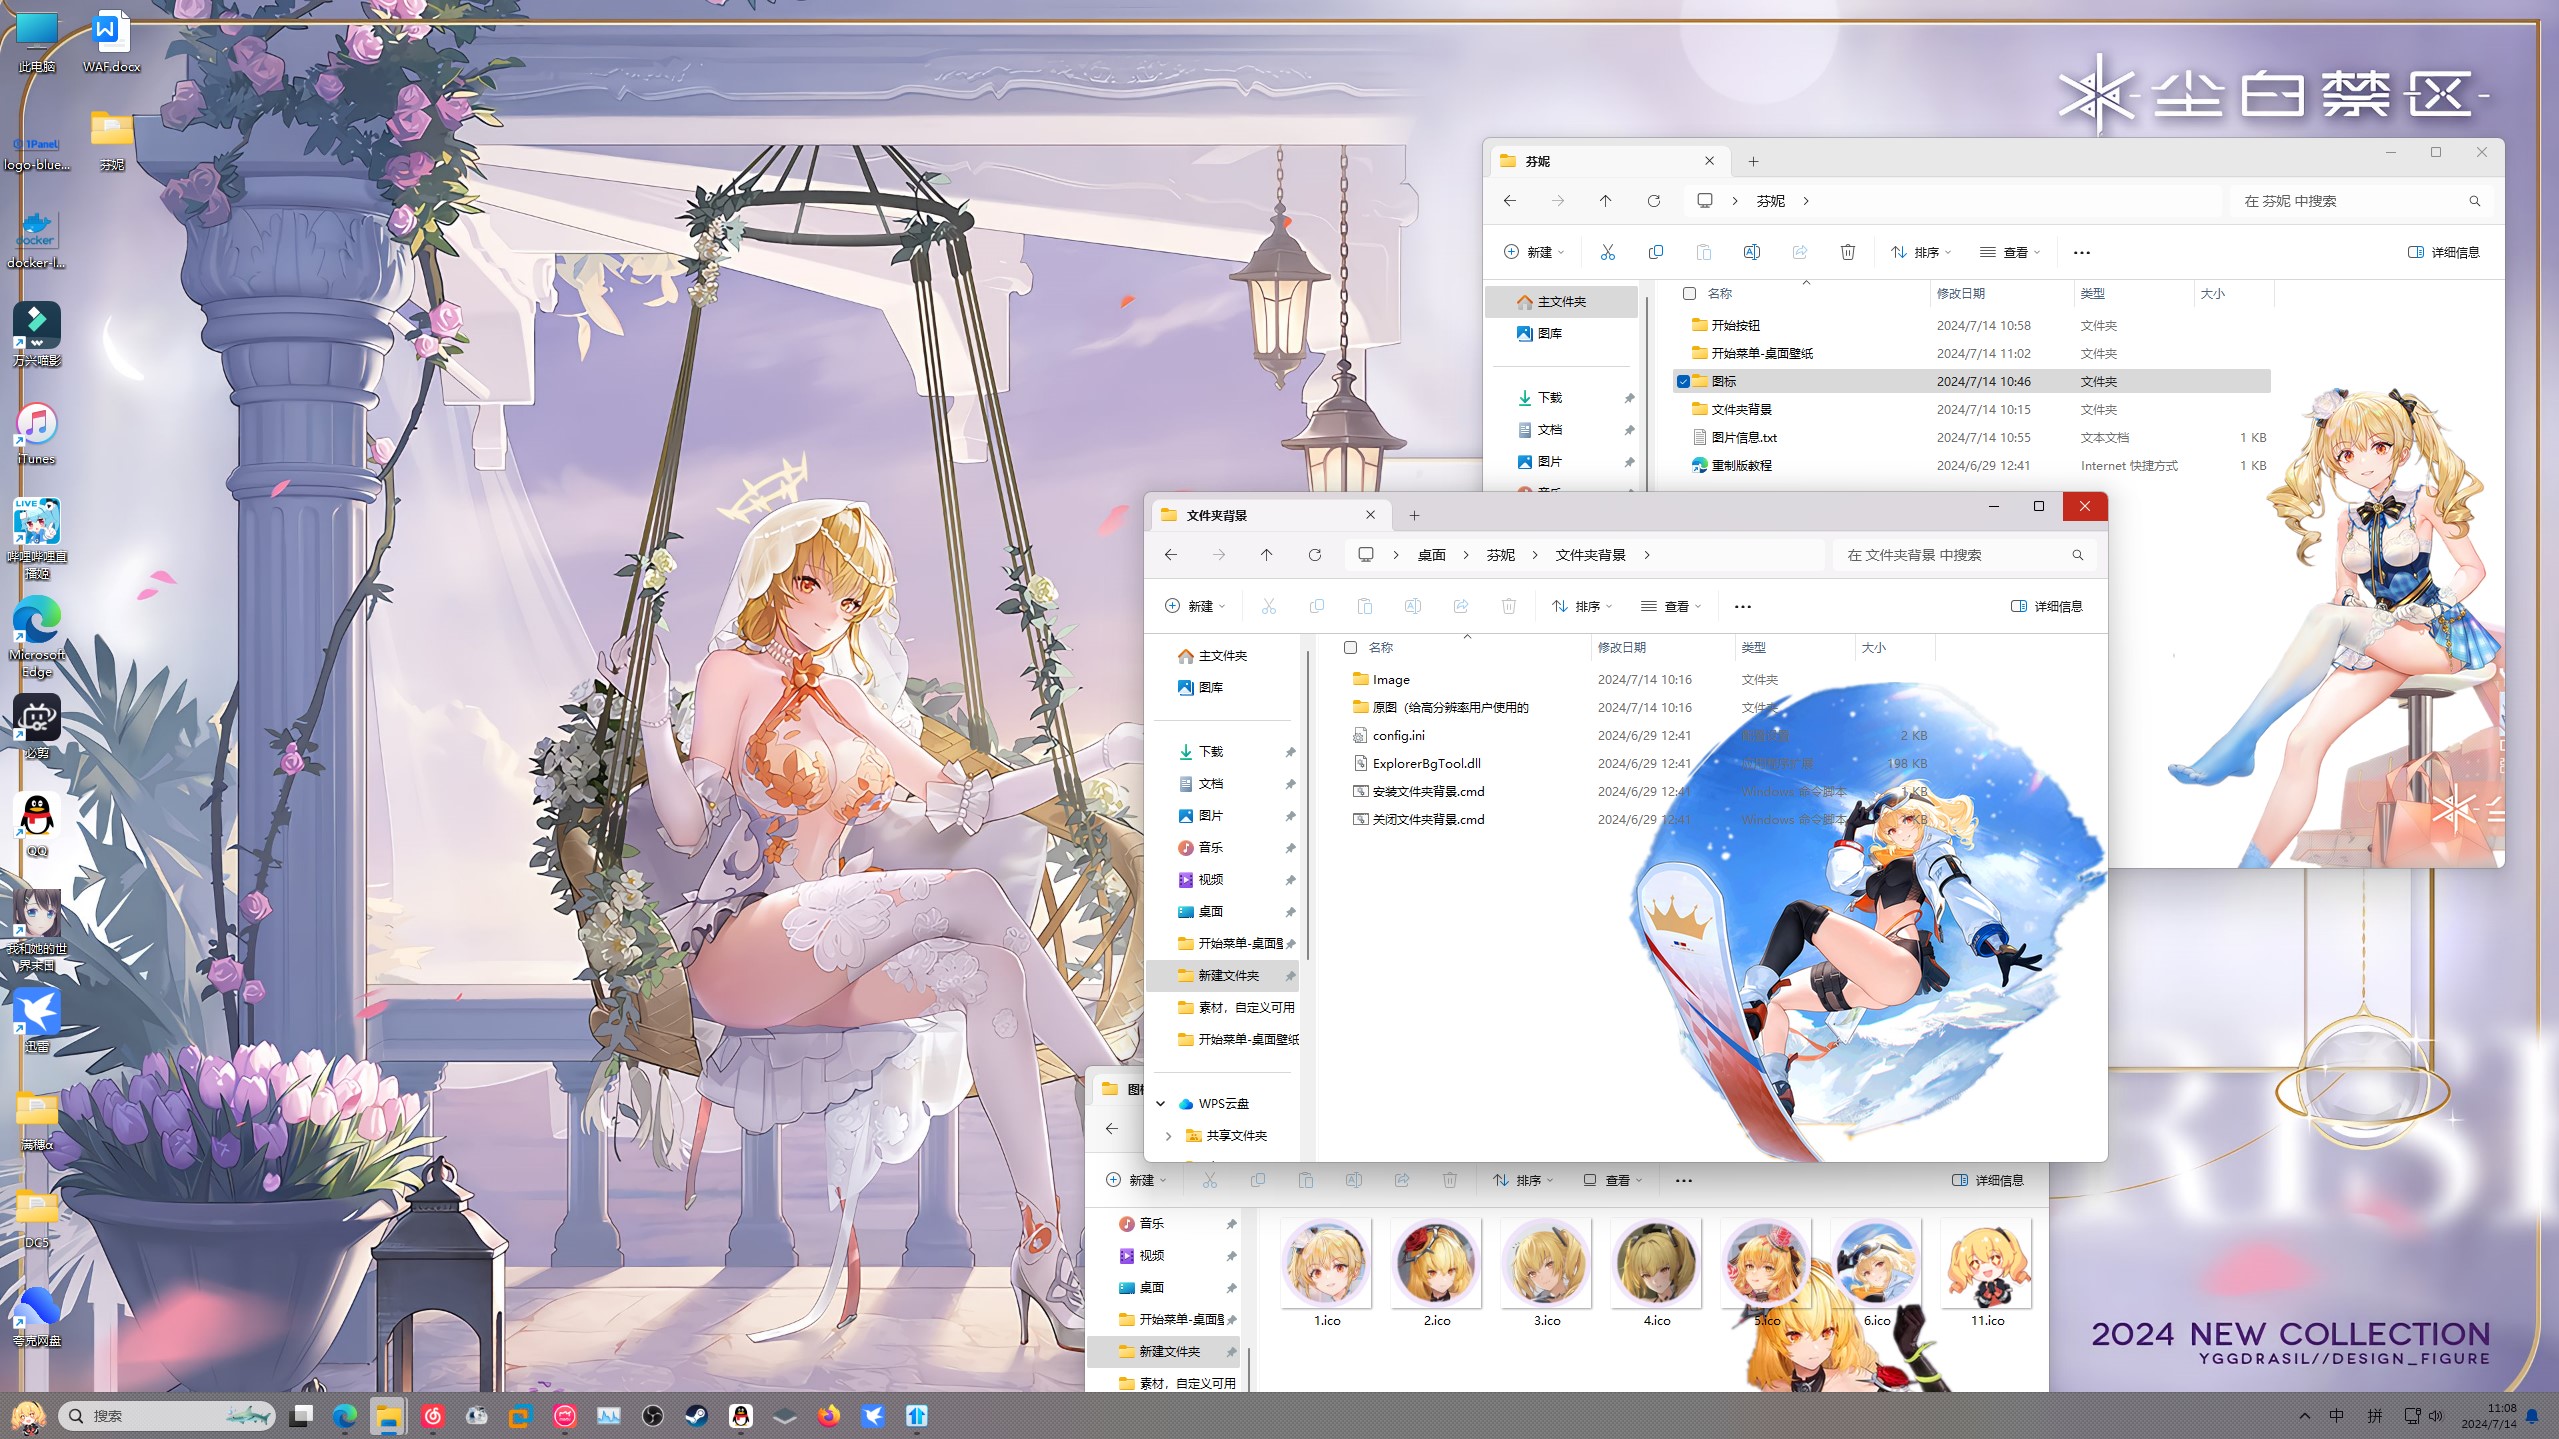Click the copy icon in 芬妮 window toolbar
Image resolution: width=2559 pixels, height=1439 pixels.
(1655, 252)
